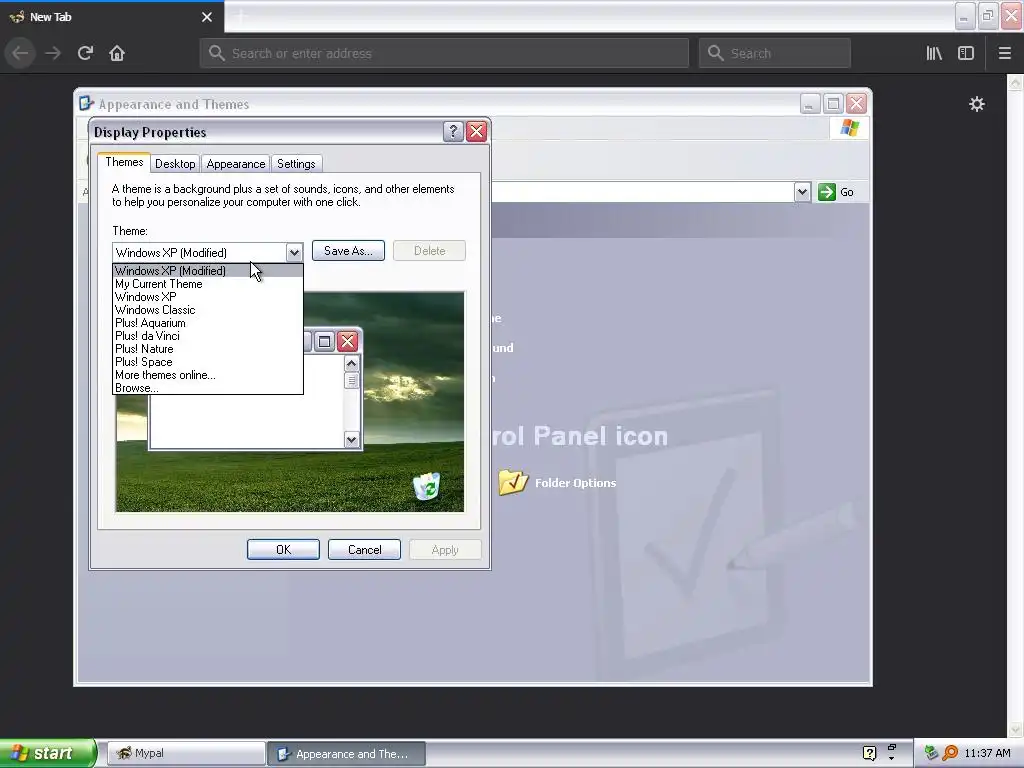Click preview window's red close button
The height and width of the screenshot is (768, 1024).
pyautogui.click(x=348, y=341)
